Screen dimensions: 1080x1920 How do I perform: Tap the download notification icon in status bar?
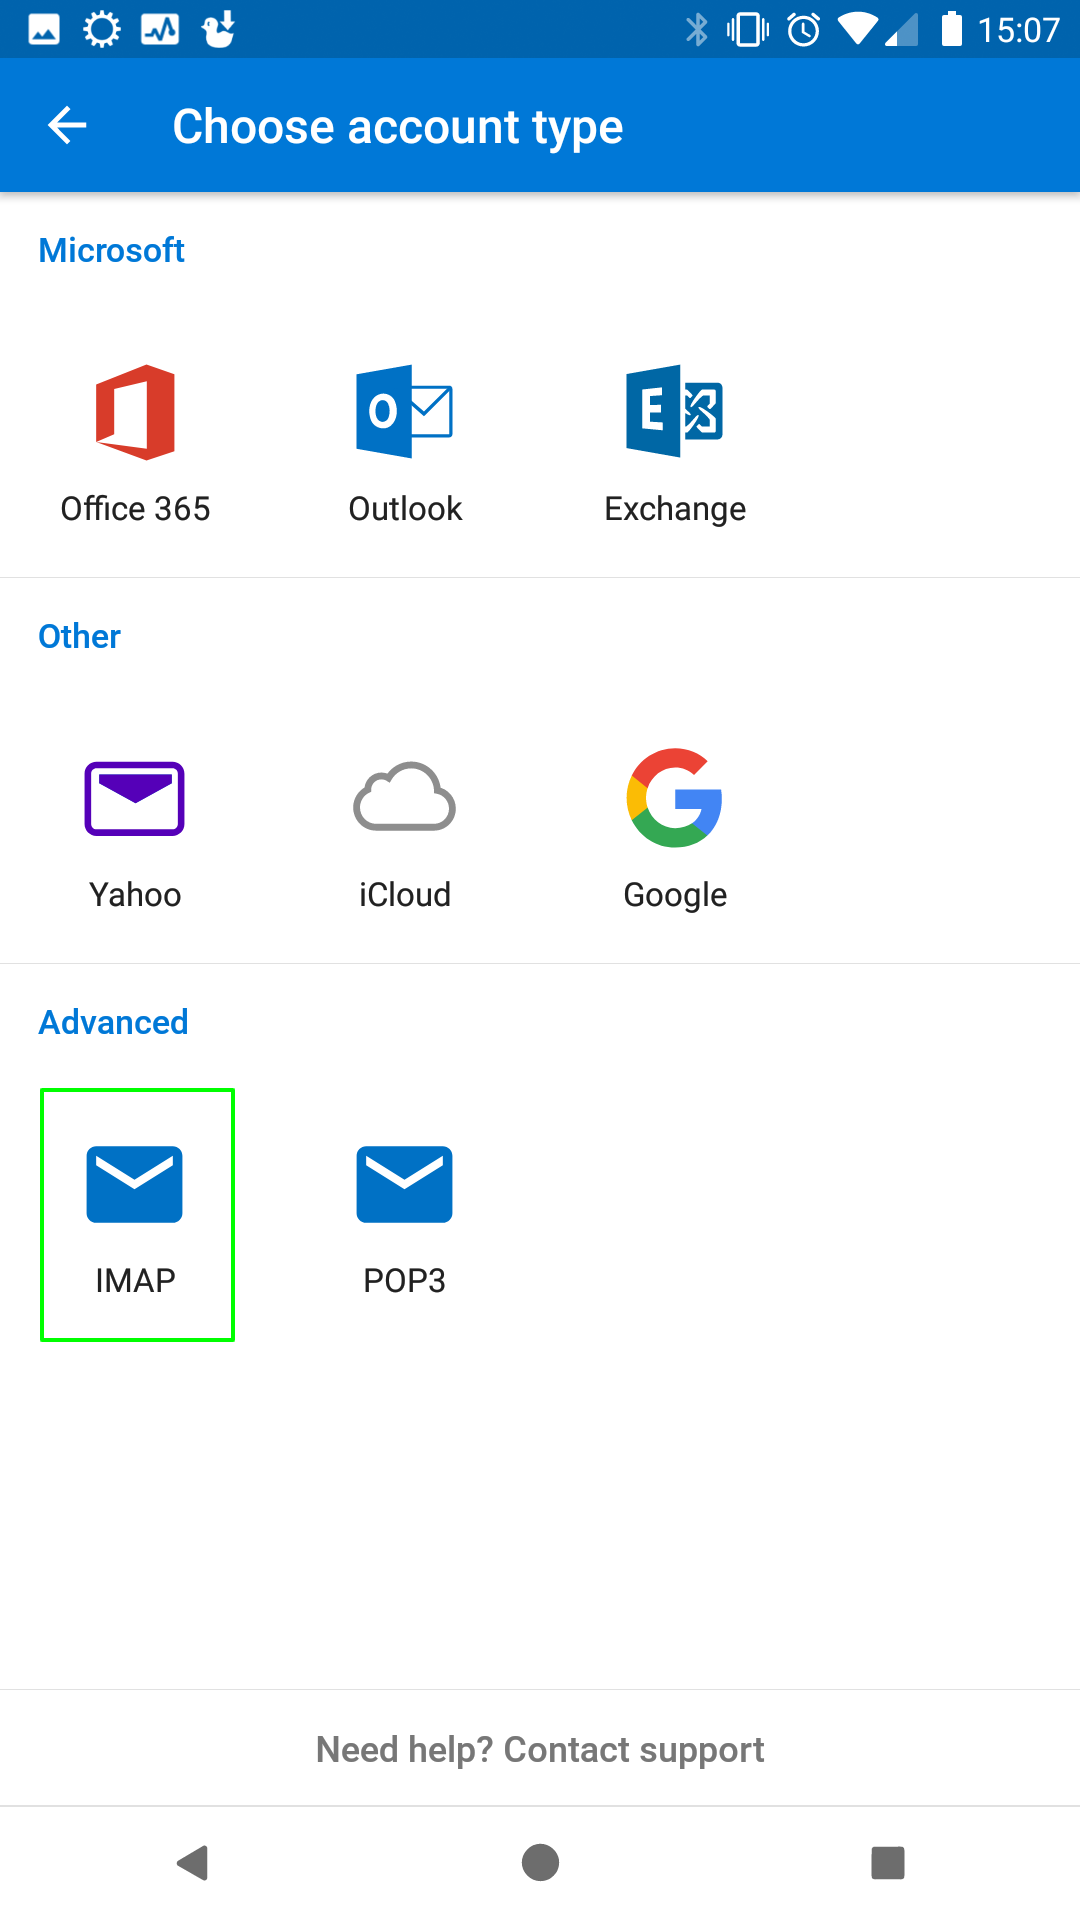(x=219, y=29)
